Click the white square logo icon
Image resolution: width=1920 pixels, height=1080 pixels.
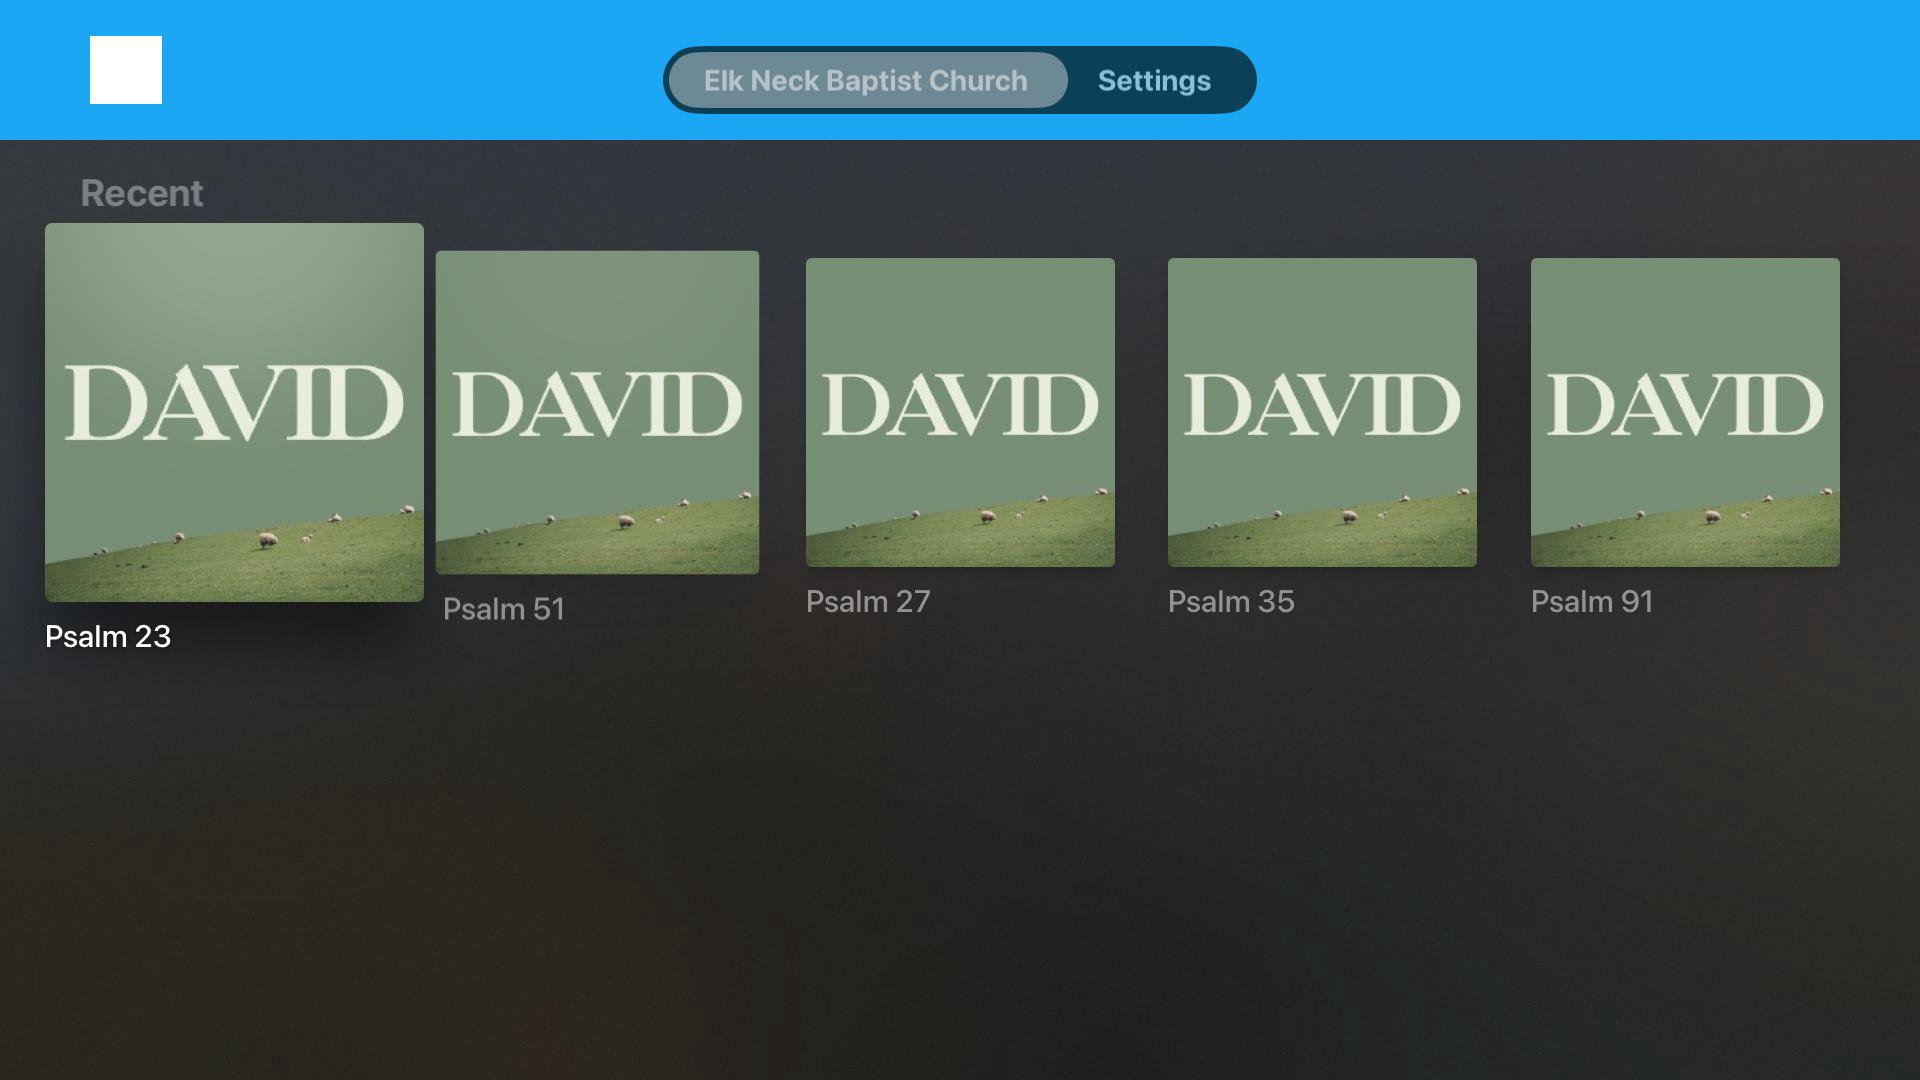(x=126, y=70)
